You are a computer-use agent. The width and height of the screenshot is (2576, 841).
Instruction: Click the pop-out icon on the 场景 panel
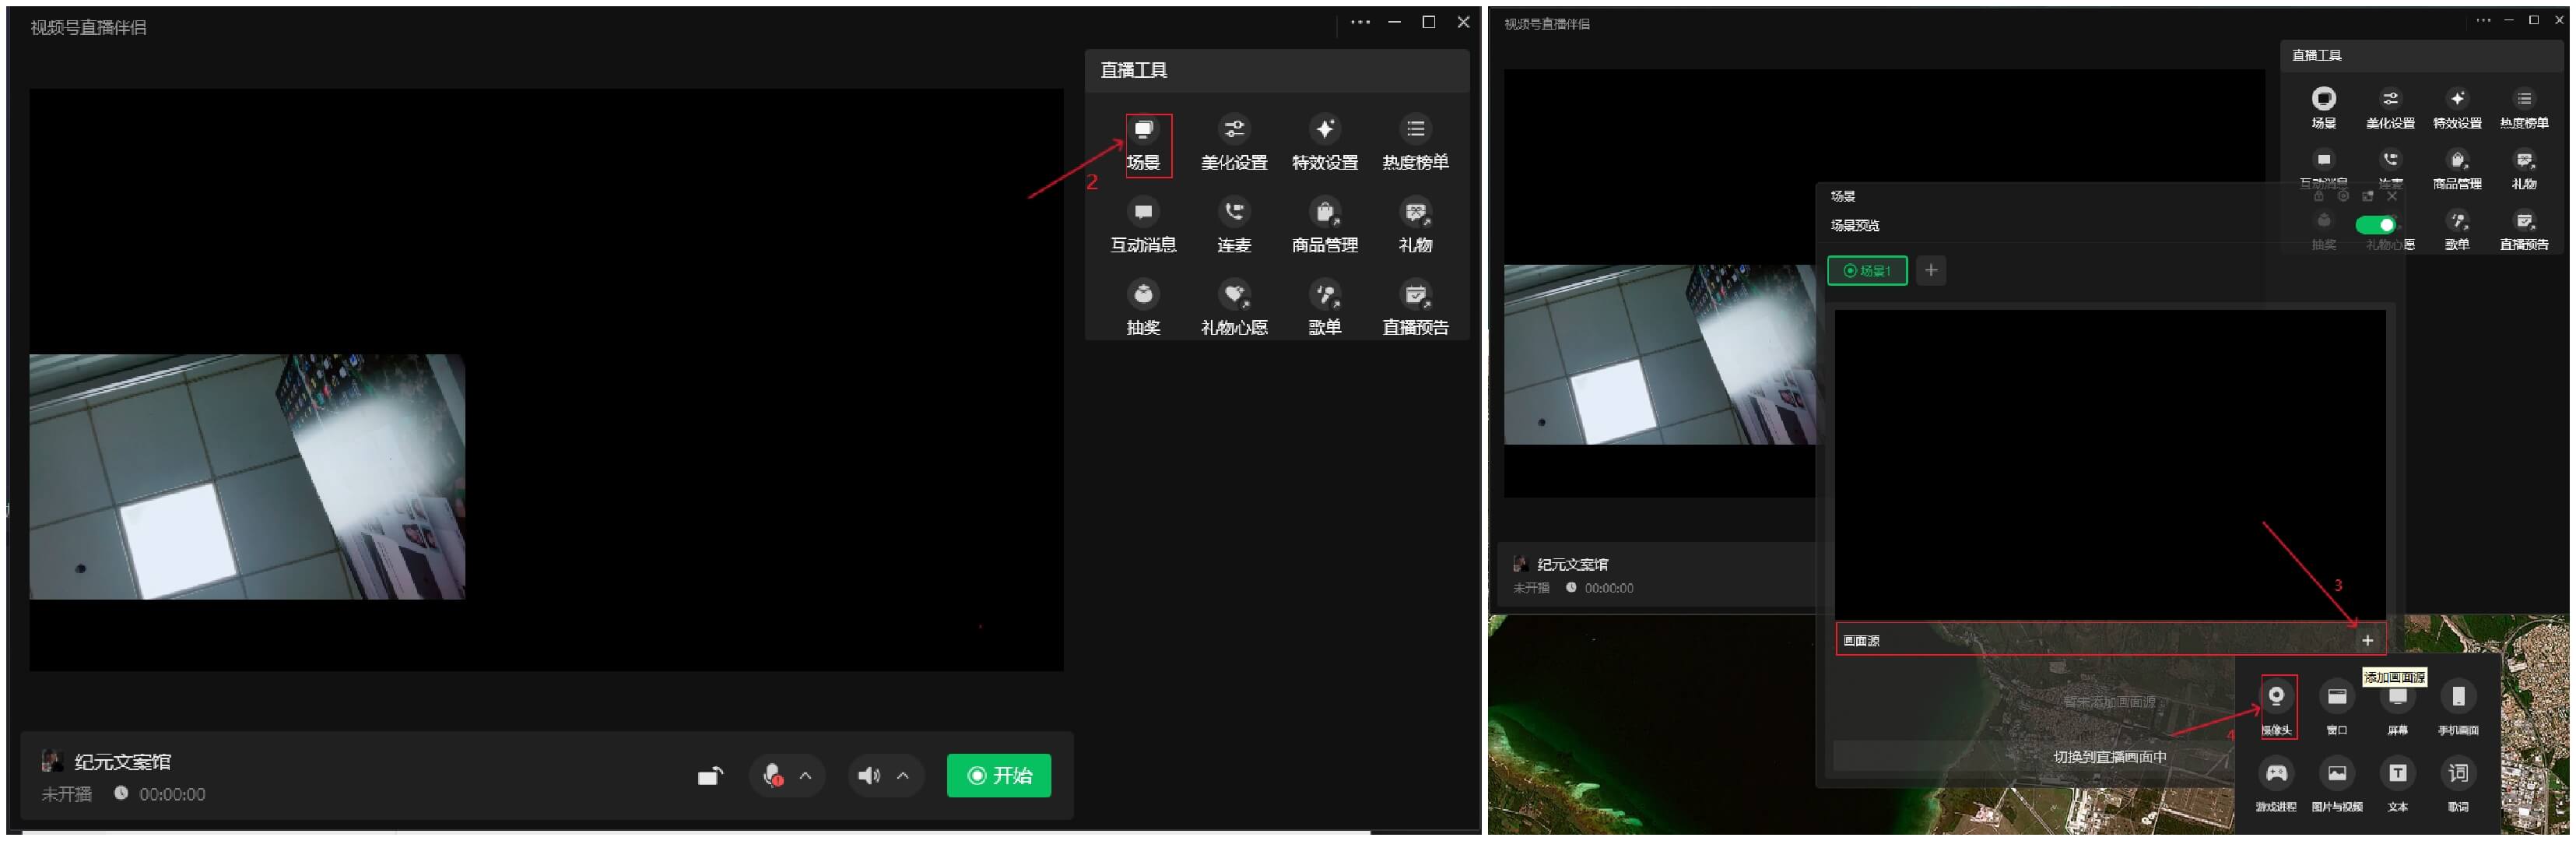(2367, 196)
